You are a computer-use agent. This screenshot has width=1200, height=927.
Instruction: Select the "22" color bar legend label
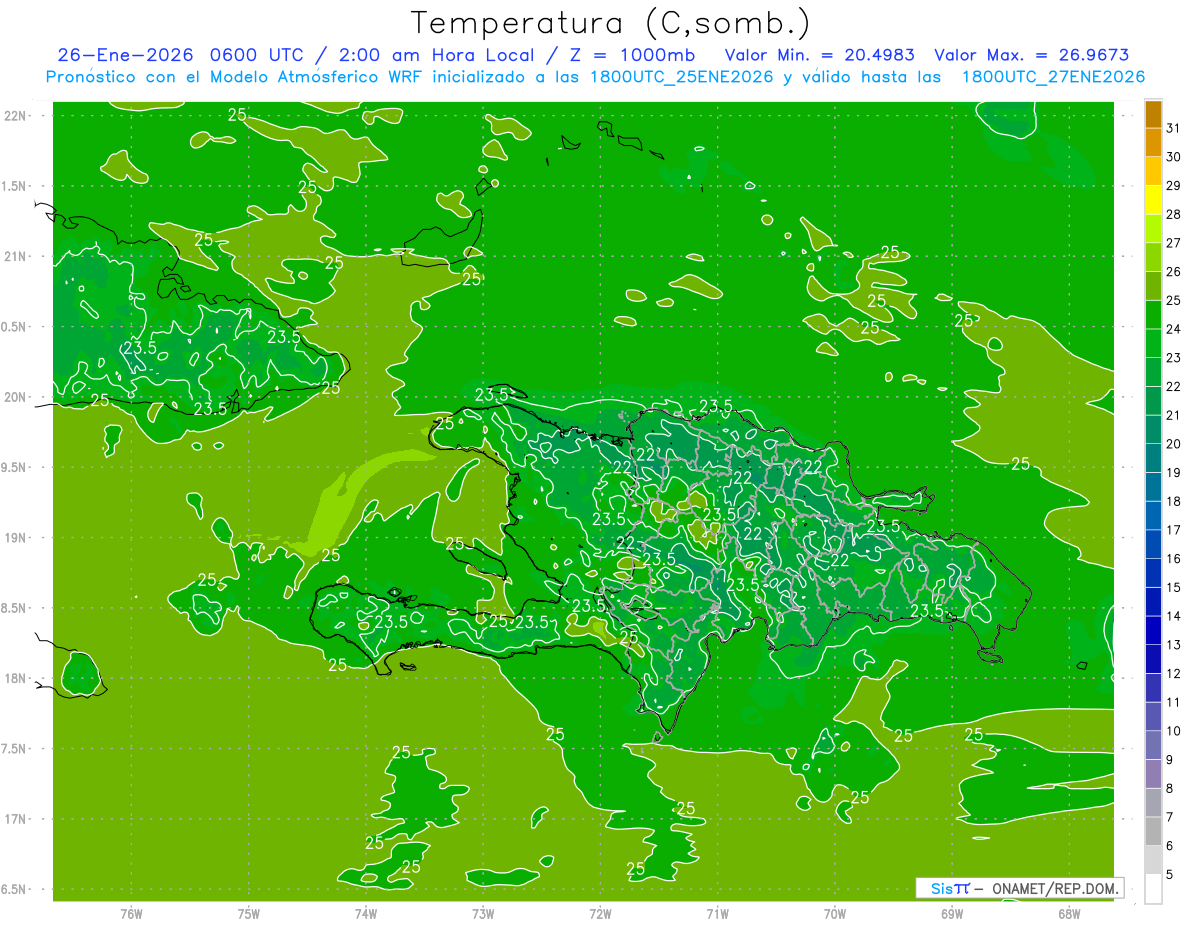(1174, 387)
